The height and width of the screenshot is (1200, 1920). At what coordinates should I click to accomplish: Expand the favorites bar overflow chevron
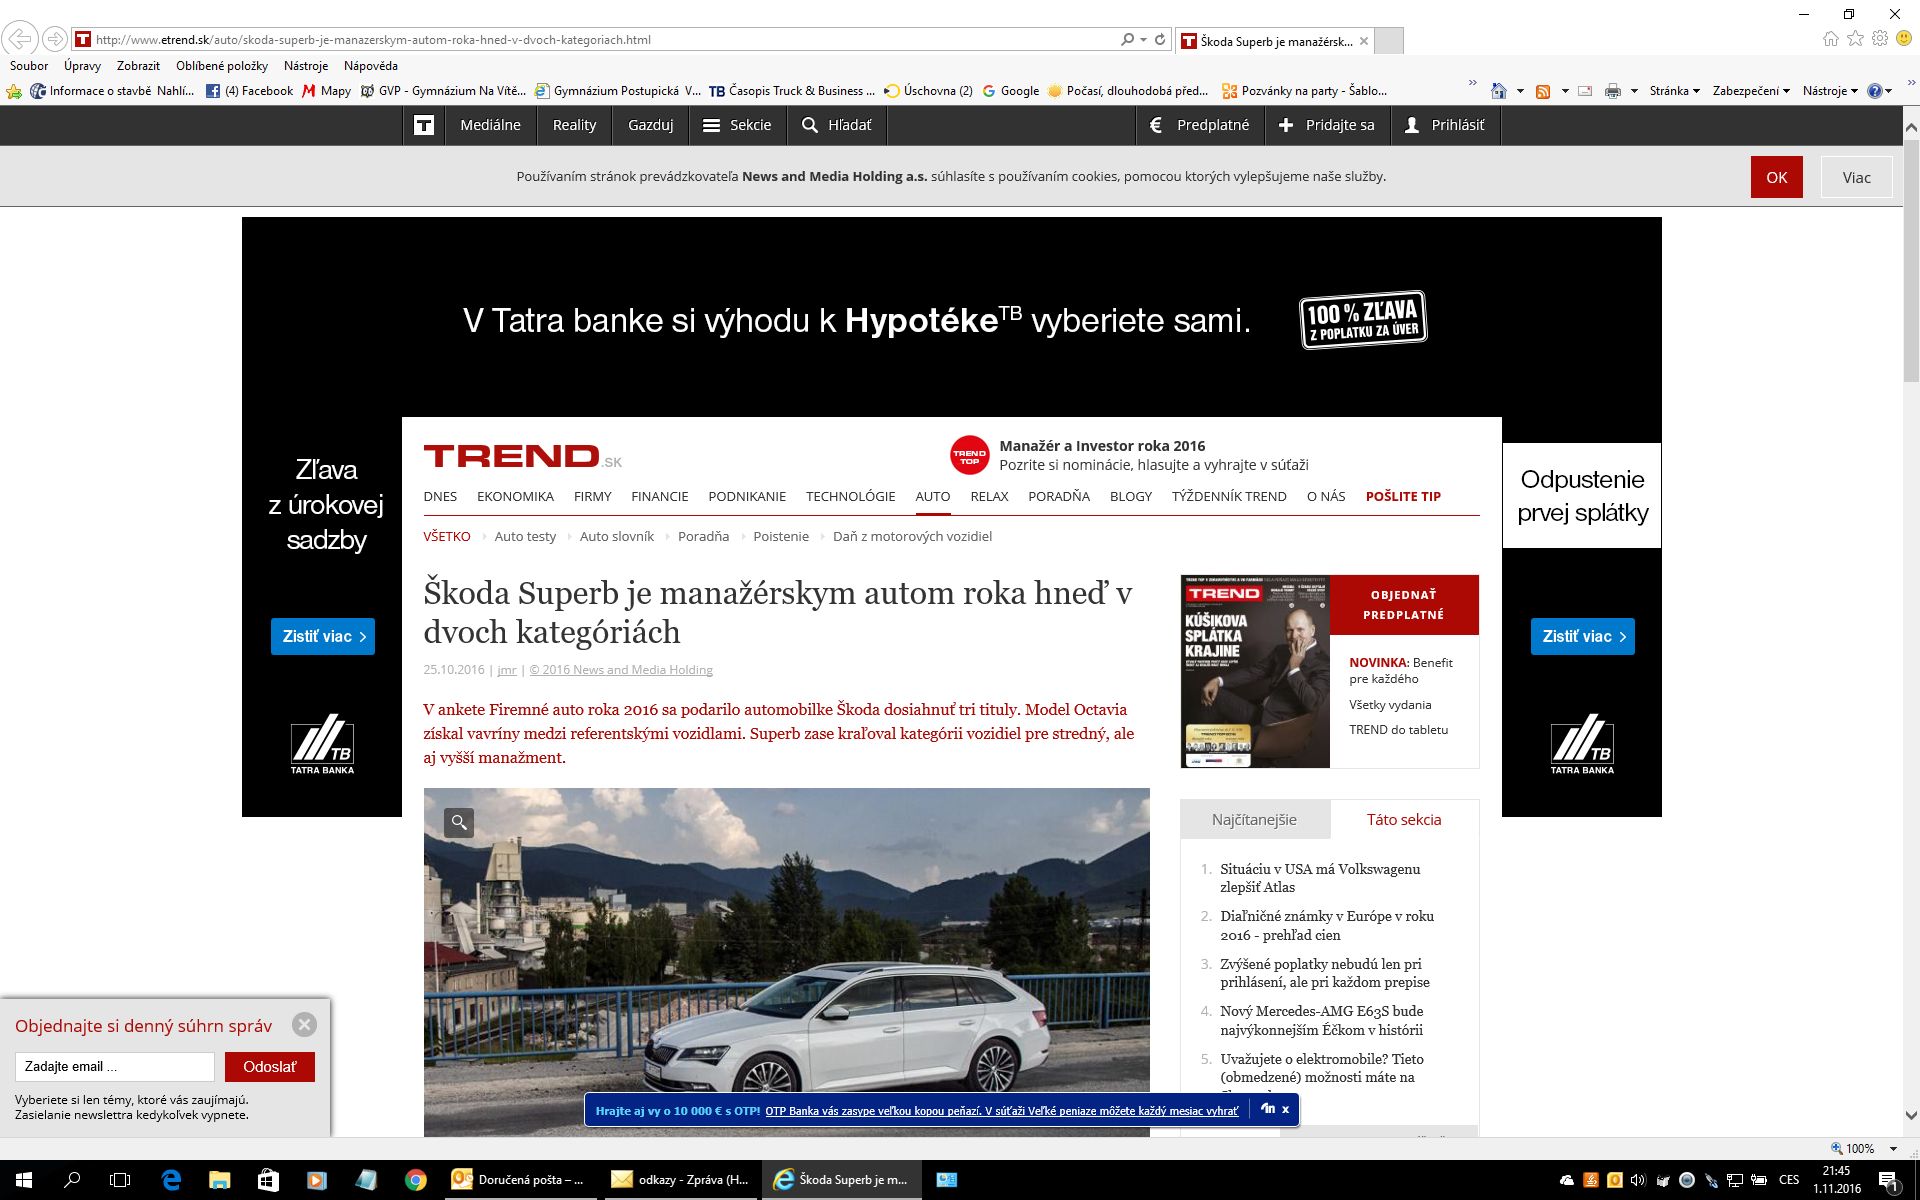pyautogui.click(x=1472, y=83)
